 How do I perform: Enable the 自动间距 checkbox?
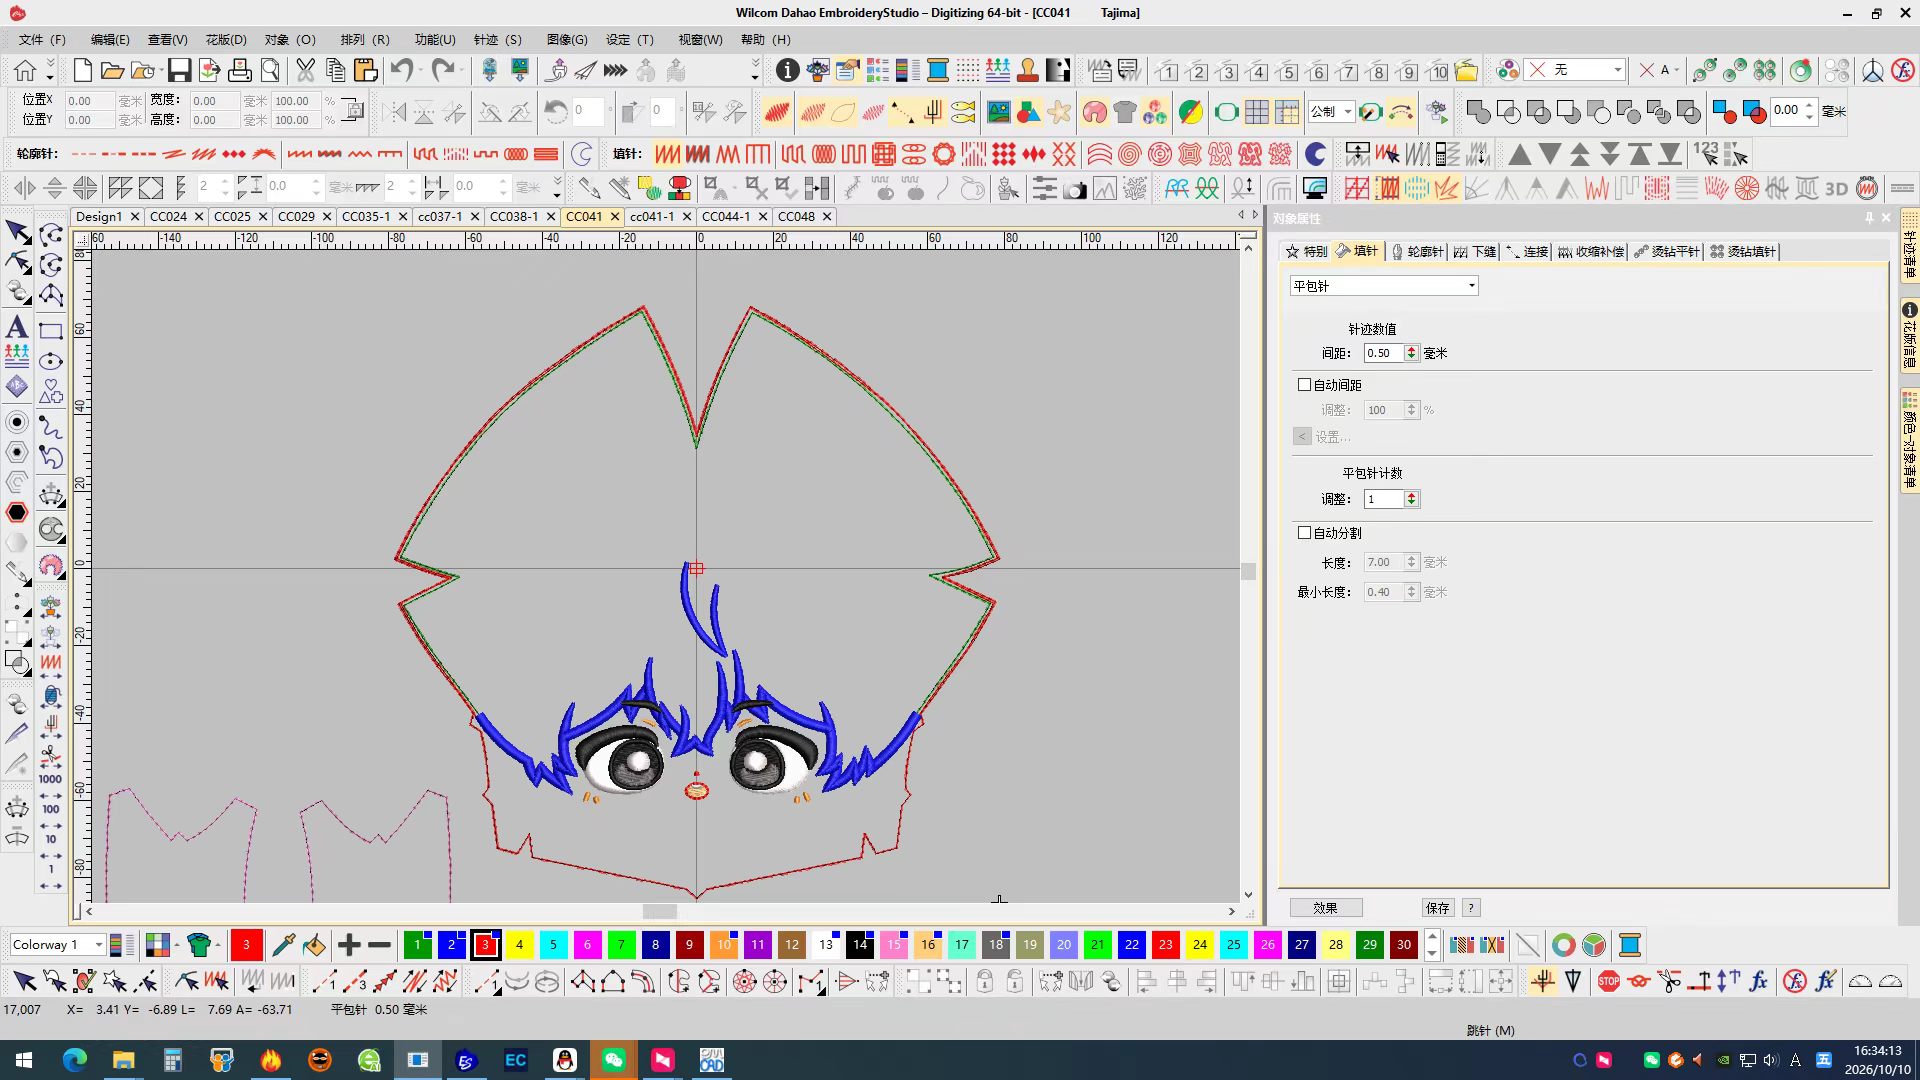tap(1304, 384)
